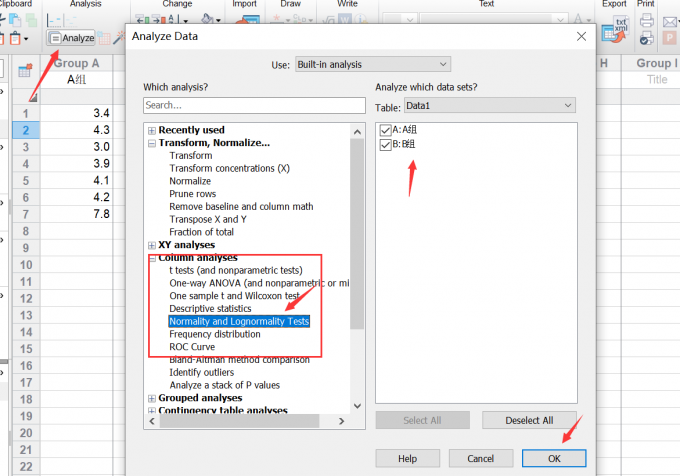Select Fraction of total
The width and height of the screenshot is (680, 476).
pos(202,232)
